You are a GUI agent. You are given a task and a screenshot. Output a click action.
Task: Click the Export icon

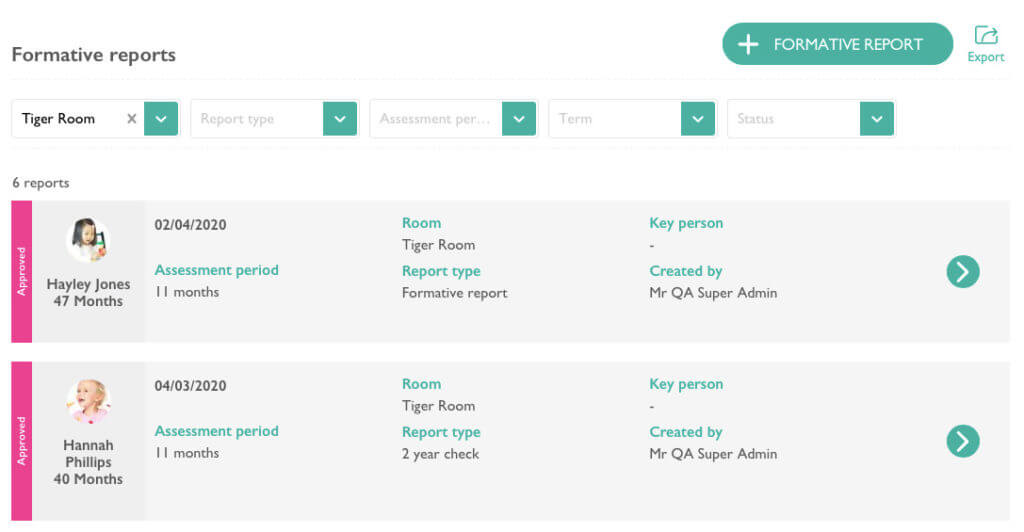point(986,37)
